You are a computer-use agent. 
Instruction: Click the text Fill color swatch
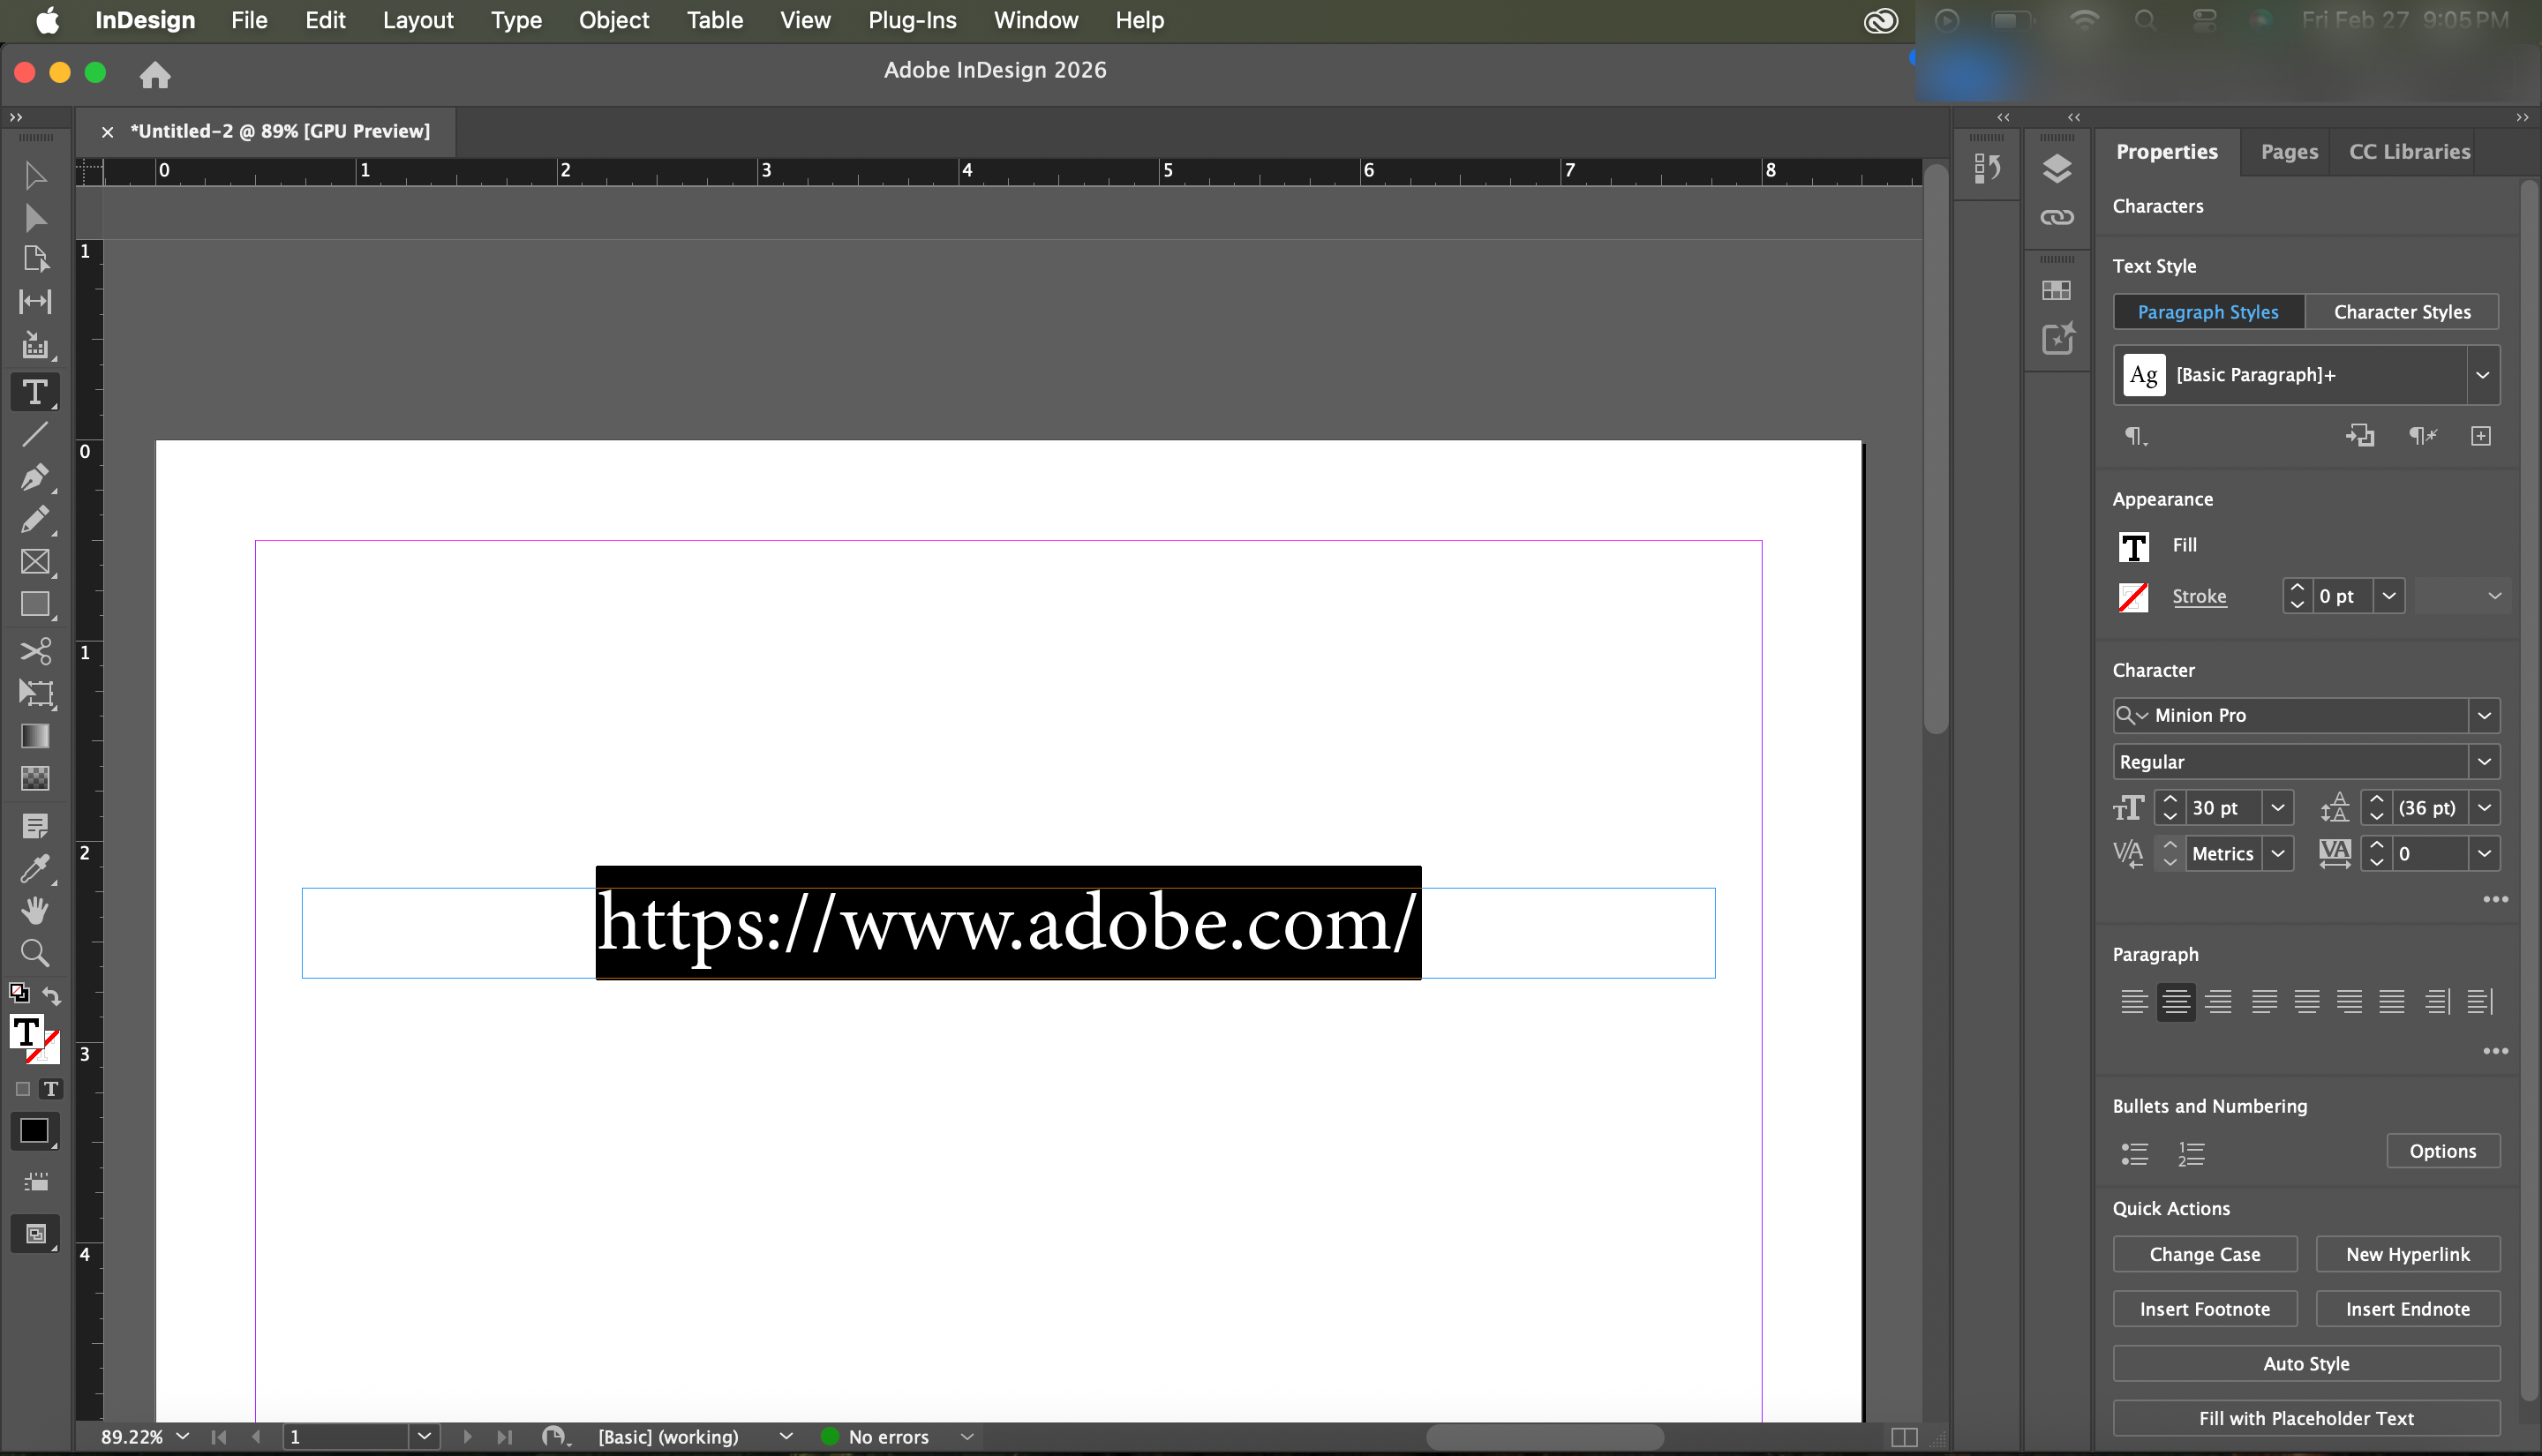(2134, 546)
